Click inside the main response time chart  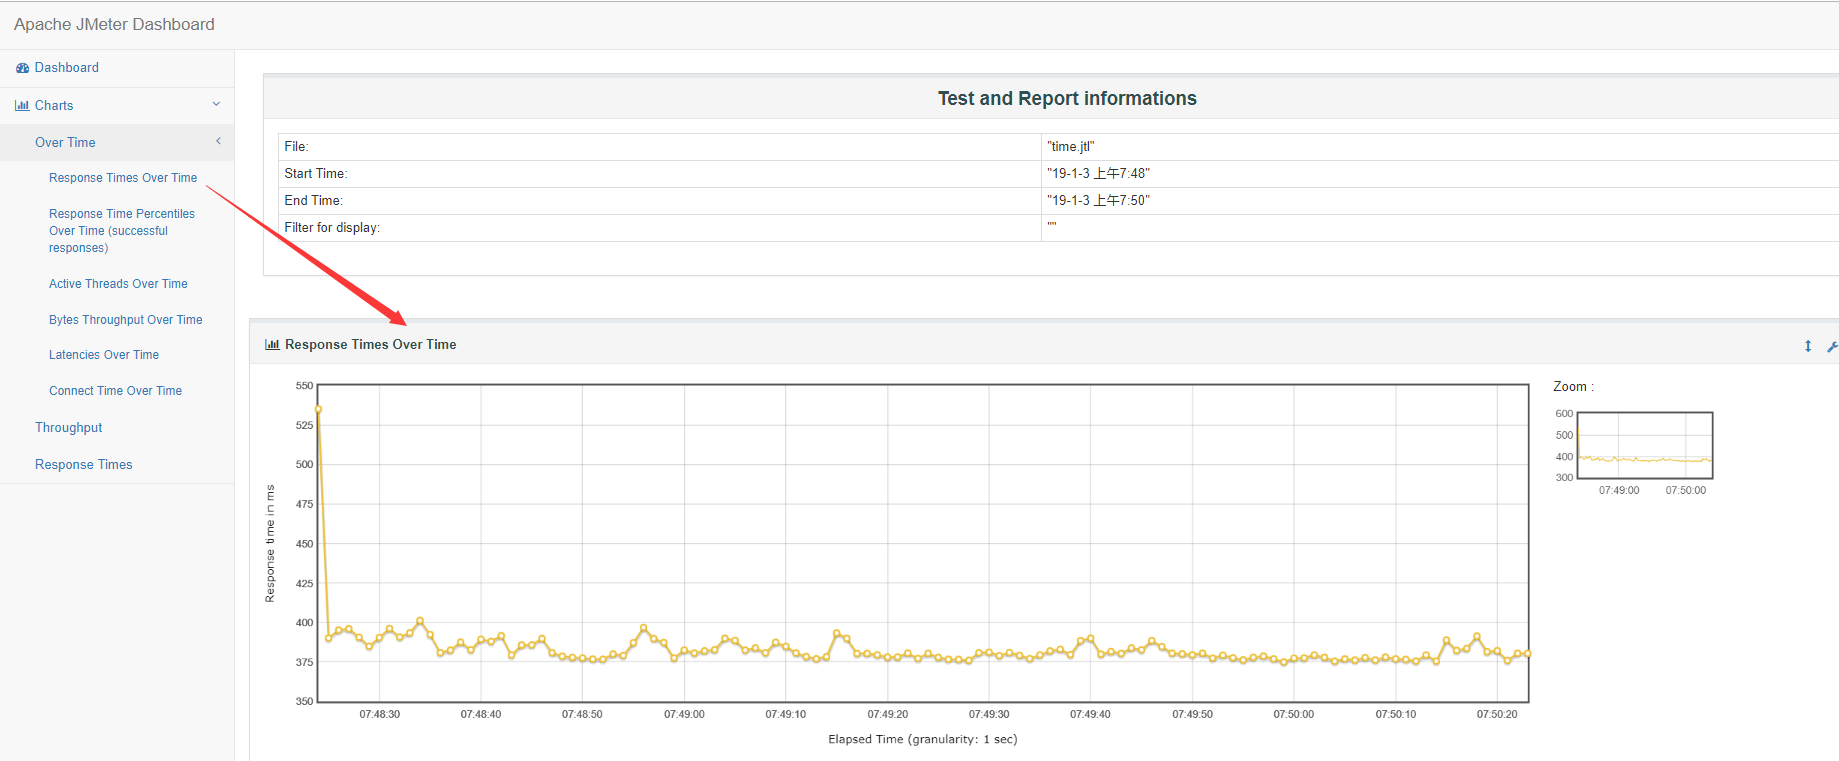coord(923,543)
